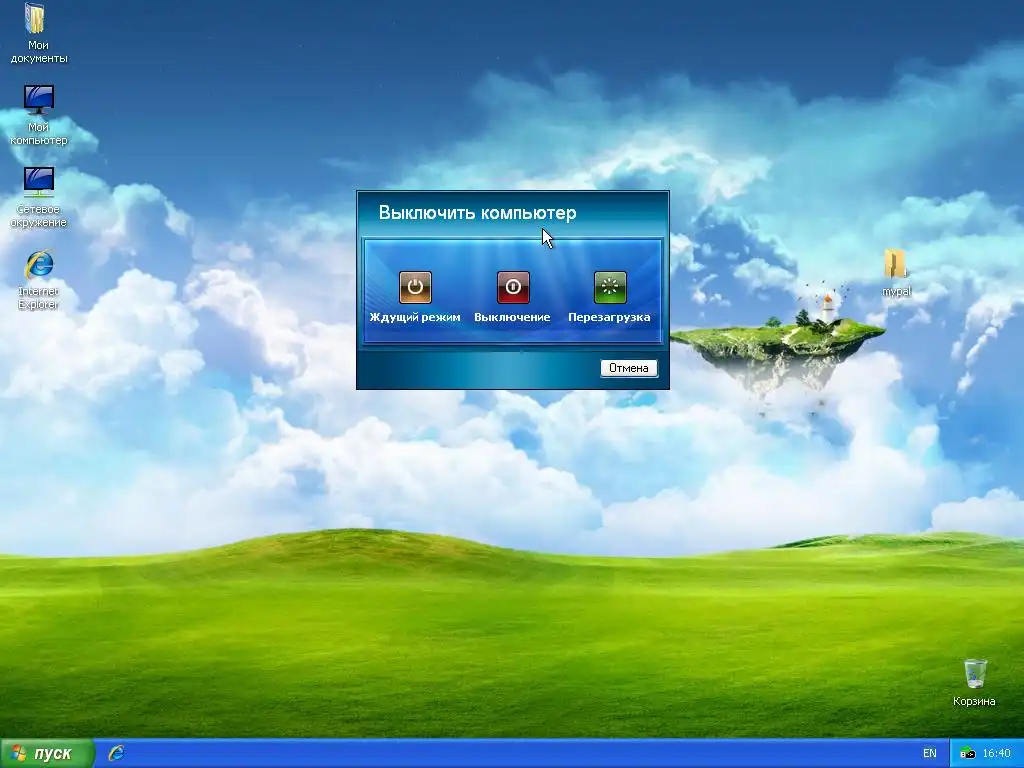Click the Standby power icon
The image size is (1024, 768).
tap(415, 287)
